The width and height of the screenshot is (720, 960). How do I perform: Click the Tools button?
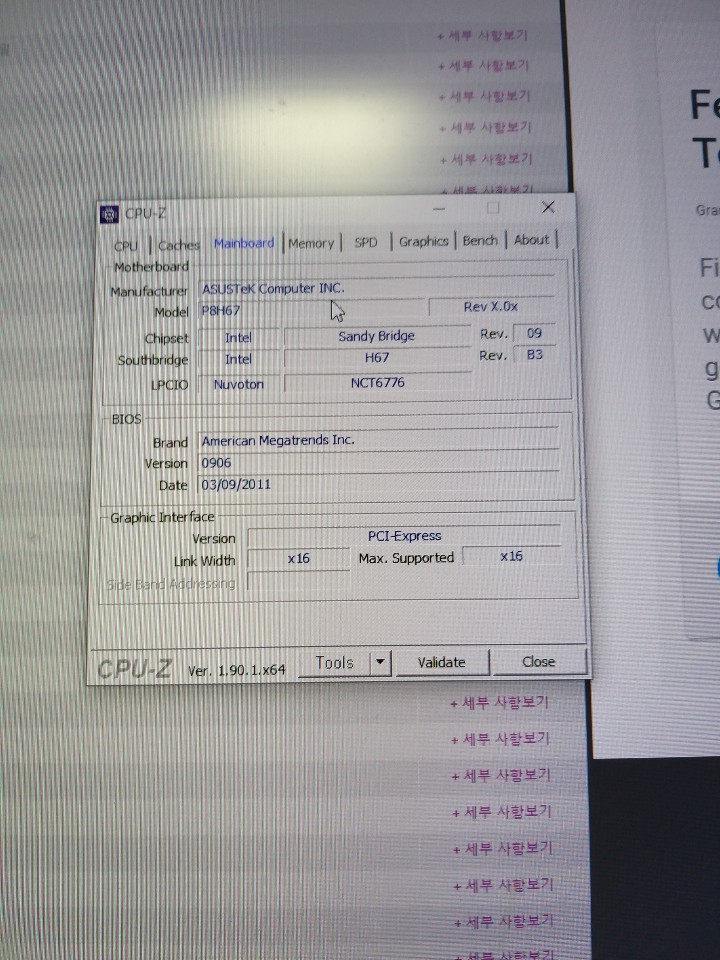pos(334,663)
